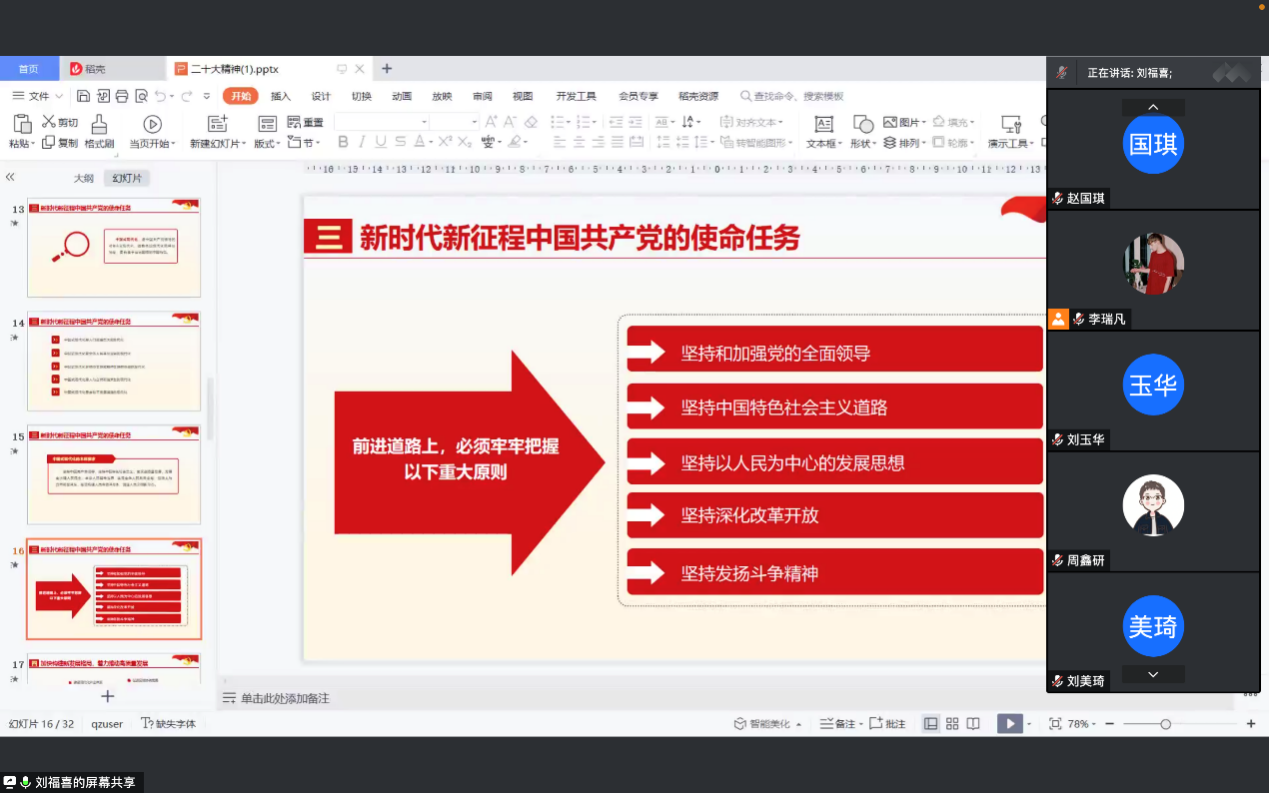
Task: Click the Undo arrow icon
Action: point(161,96)
